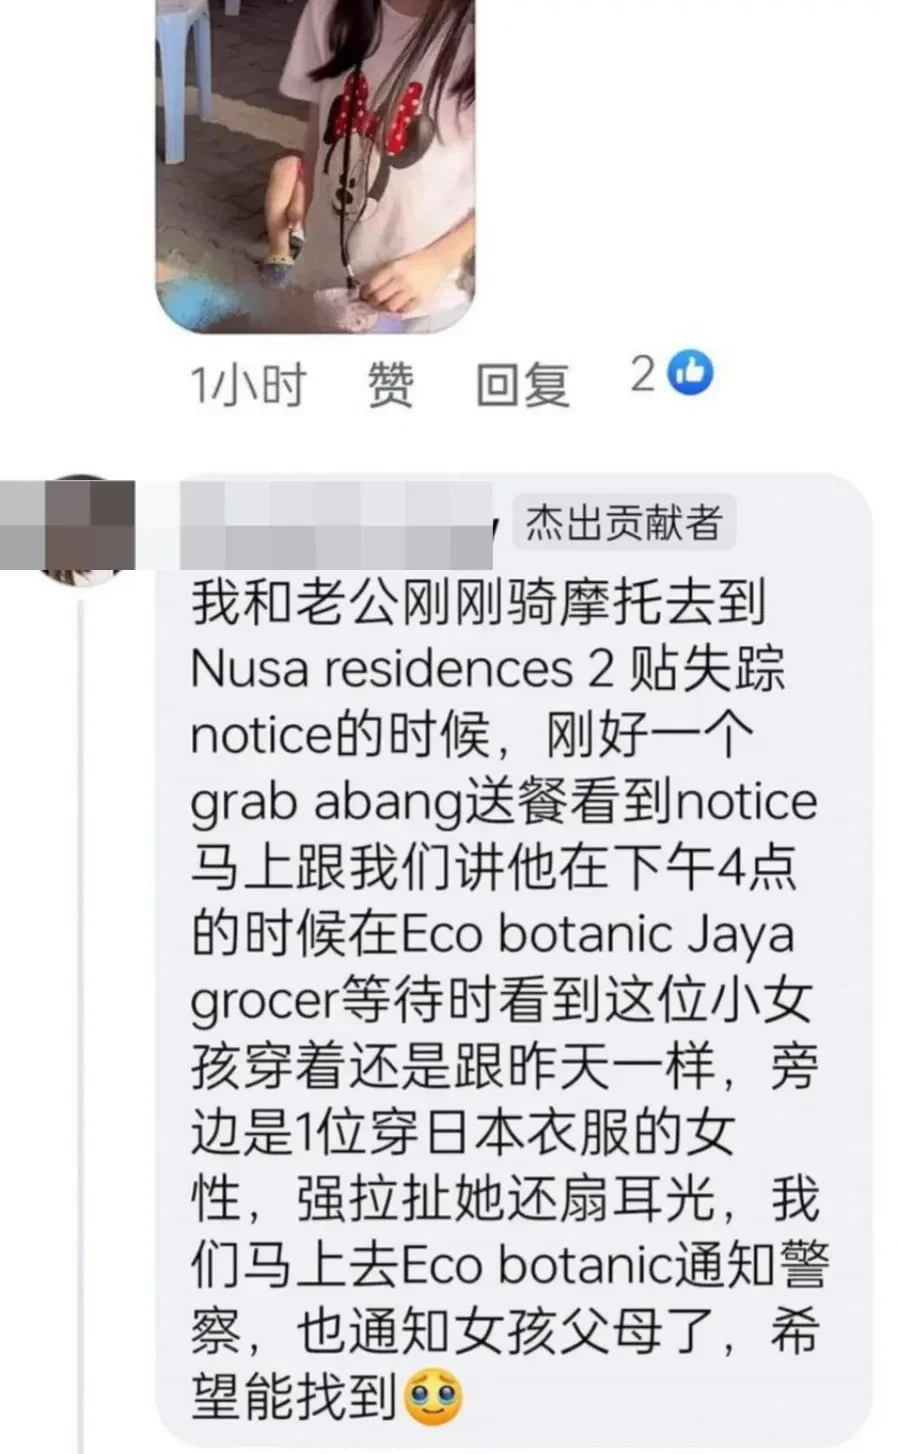View reactions via the count 2
Viewport: 898px width, 1454px height.
point(642,375)
